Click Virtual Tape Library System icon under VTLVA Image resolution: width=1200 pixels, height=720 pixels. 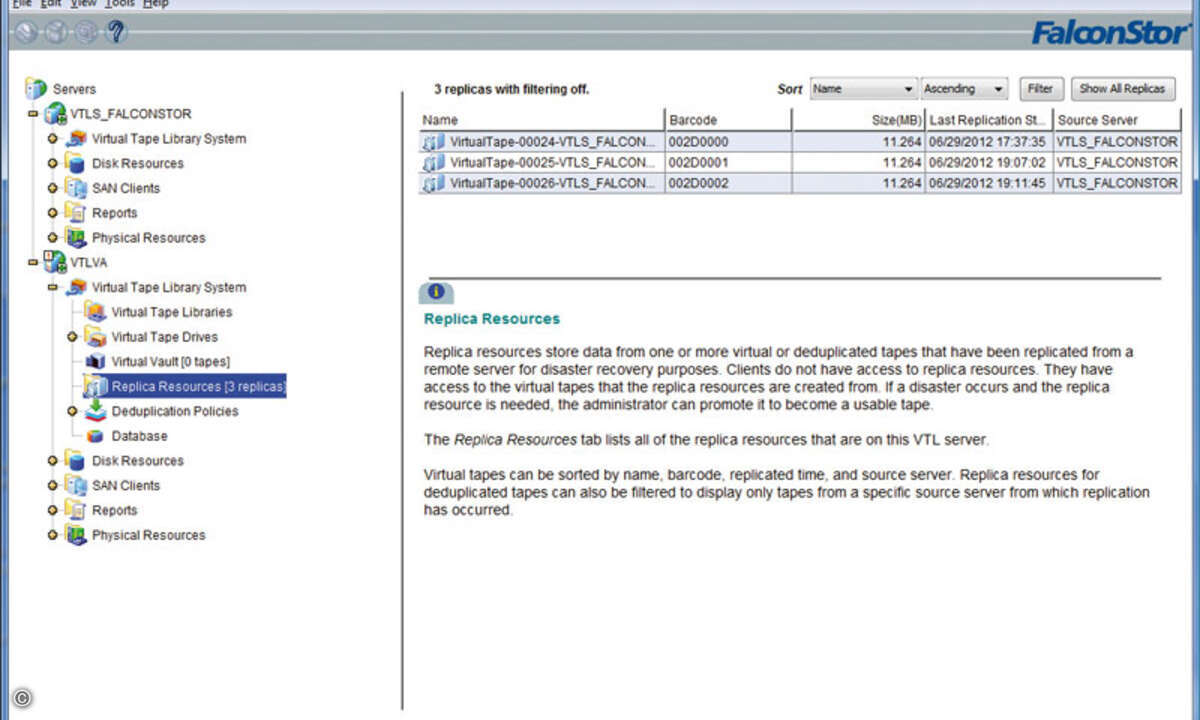(75, 288)
